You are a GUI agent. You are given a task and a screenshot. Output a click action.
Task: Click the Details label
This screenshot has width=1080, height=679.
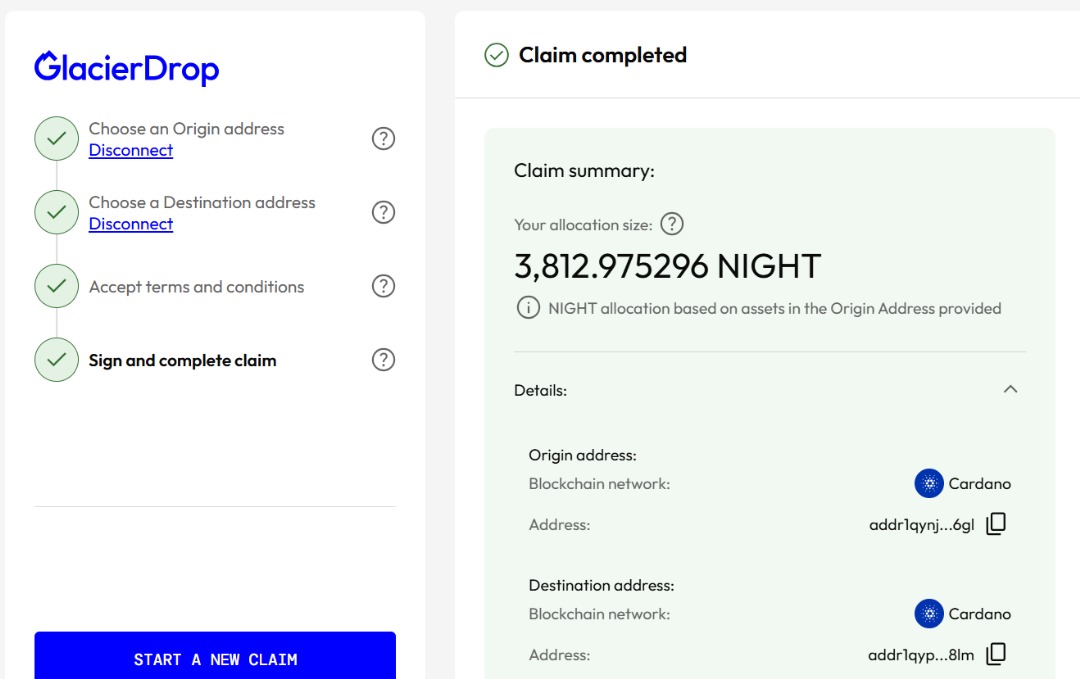point(541,390)
